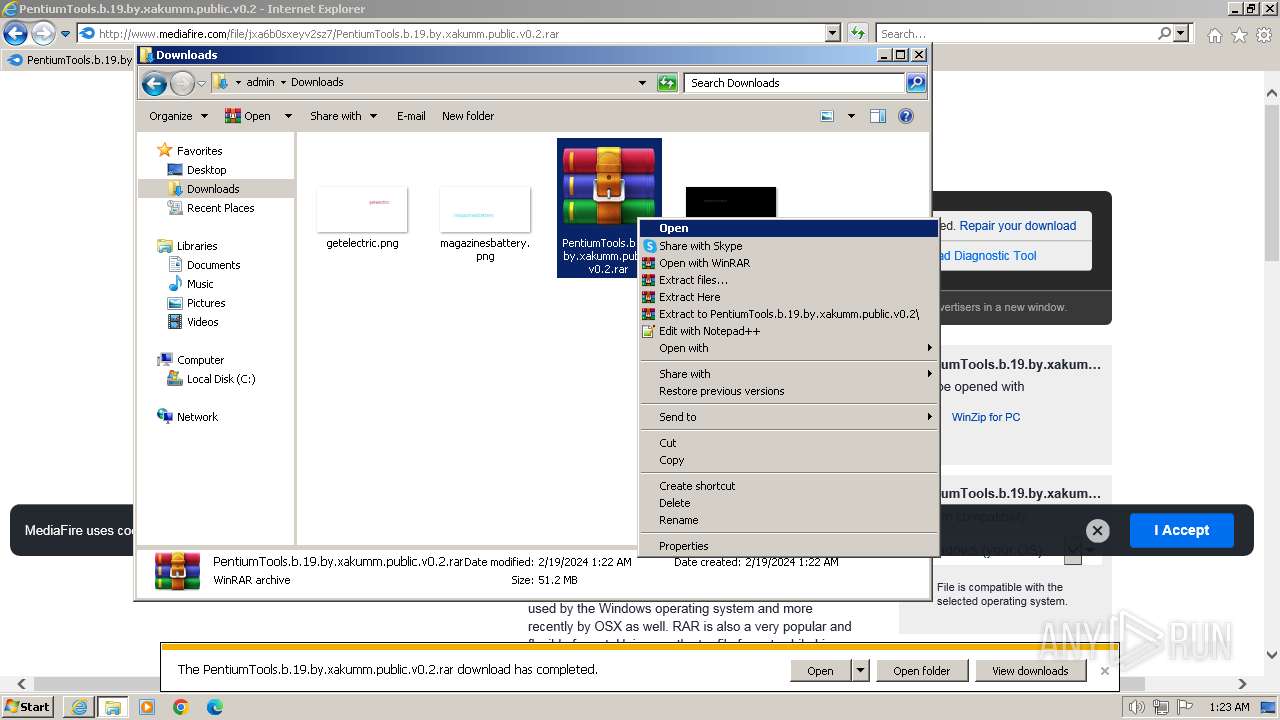Viewport: 1280px width, 720px height.
Task: Select Copy in context menu
Action: click(x=789, y=460)
